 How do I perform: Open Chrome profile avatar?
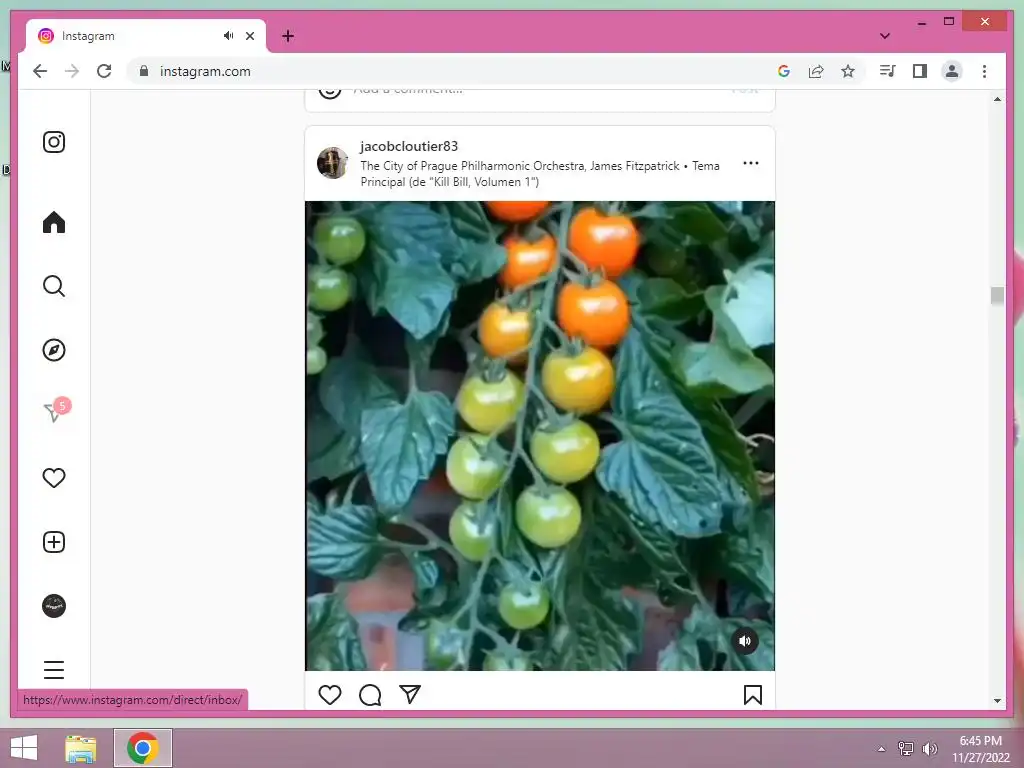(x=952, y=71)
